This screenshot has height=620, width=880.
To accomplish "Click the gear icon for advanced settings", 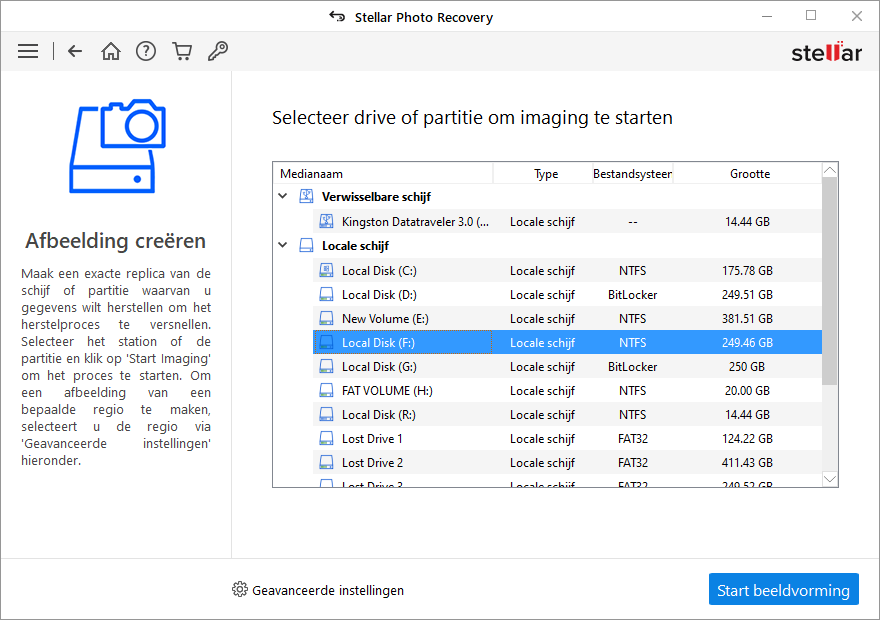I will [240, 590].
